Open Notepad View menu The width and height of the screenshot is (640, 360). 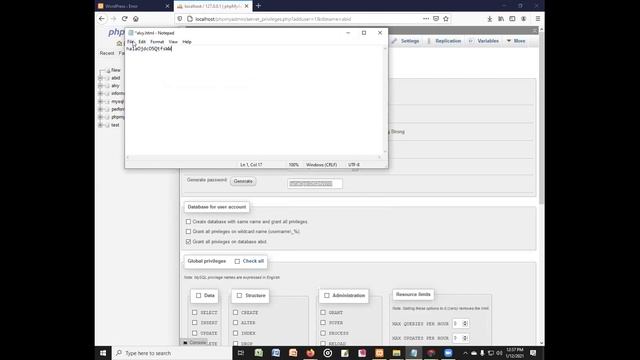point(173,42)
